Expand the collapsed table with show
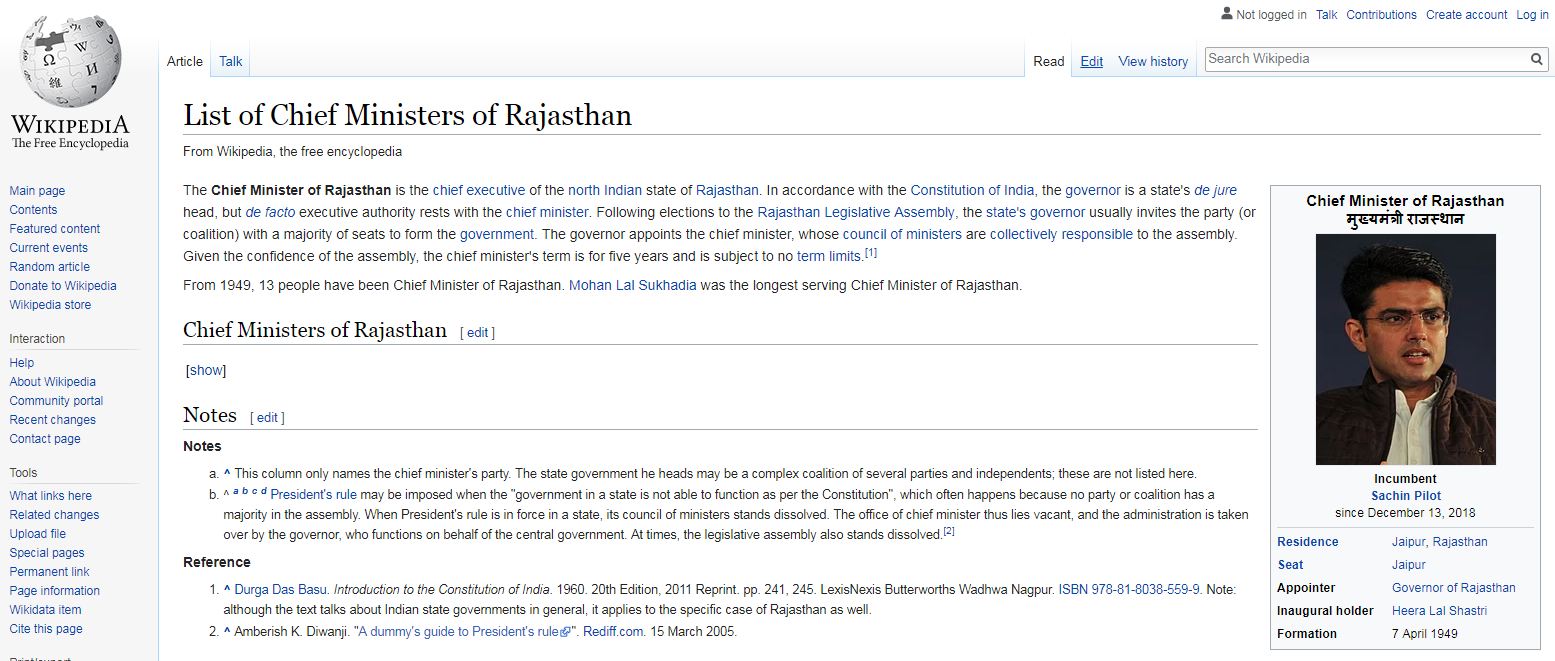1555x661 pixels. click(206, 370)
